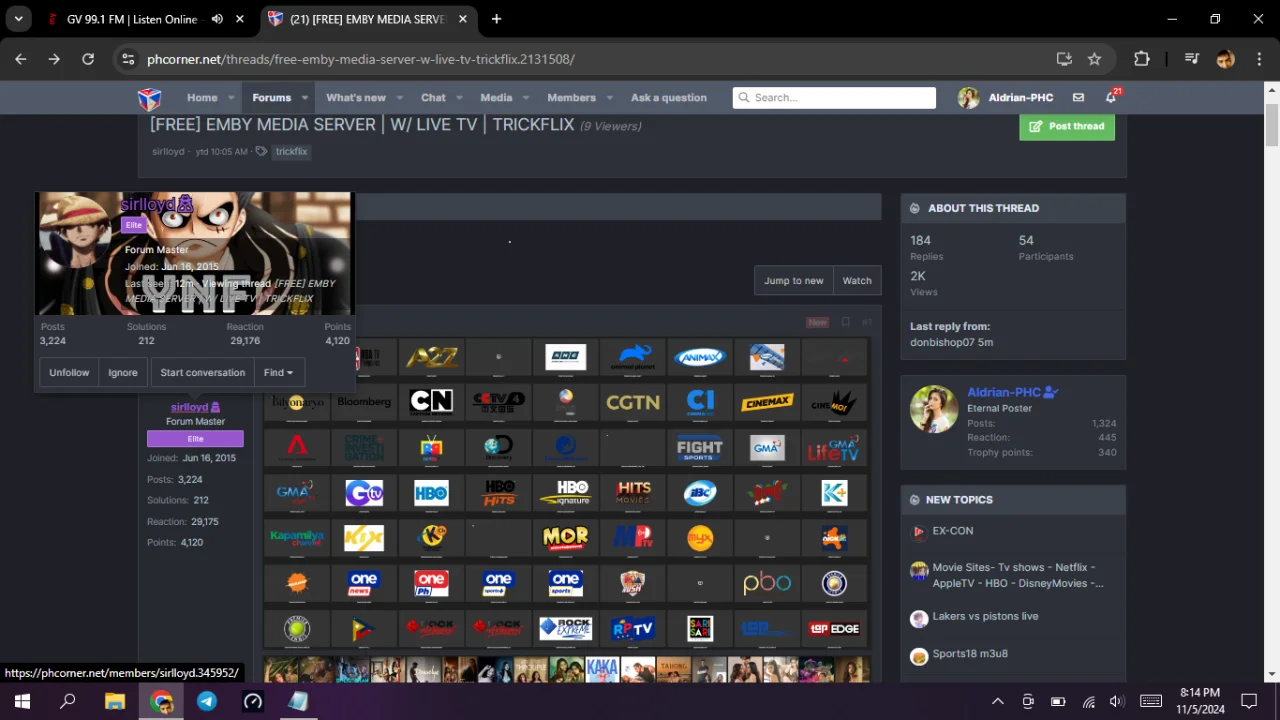This screenshot has height=720, width=1280.
Task: Open the Home nav item
Action: coord(202,98)
